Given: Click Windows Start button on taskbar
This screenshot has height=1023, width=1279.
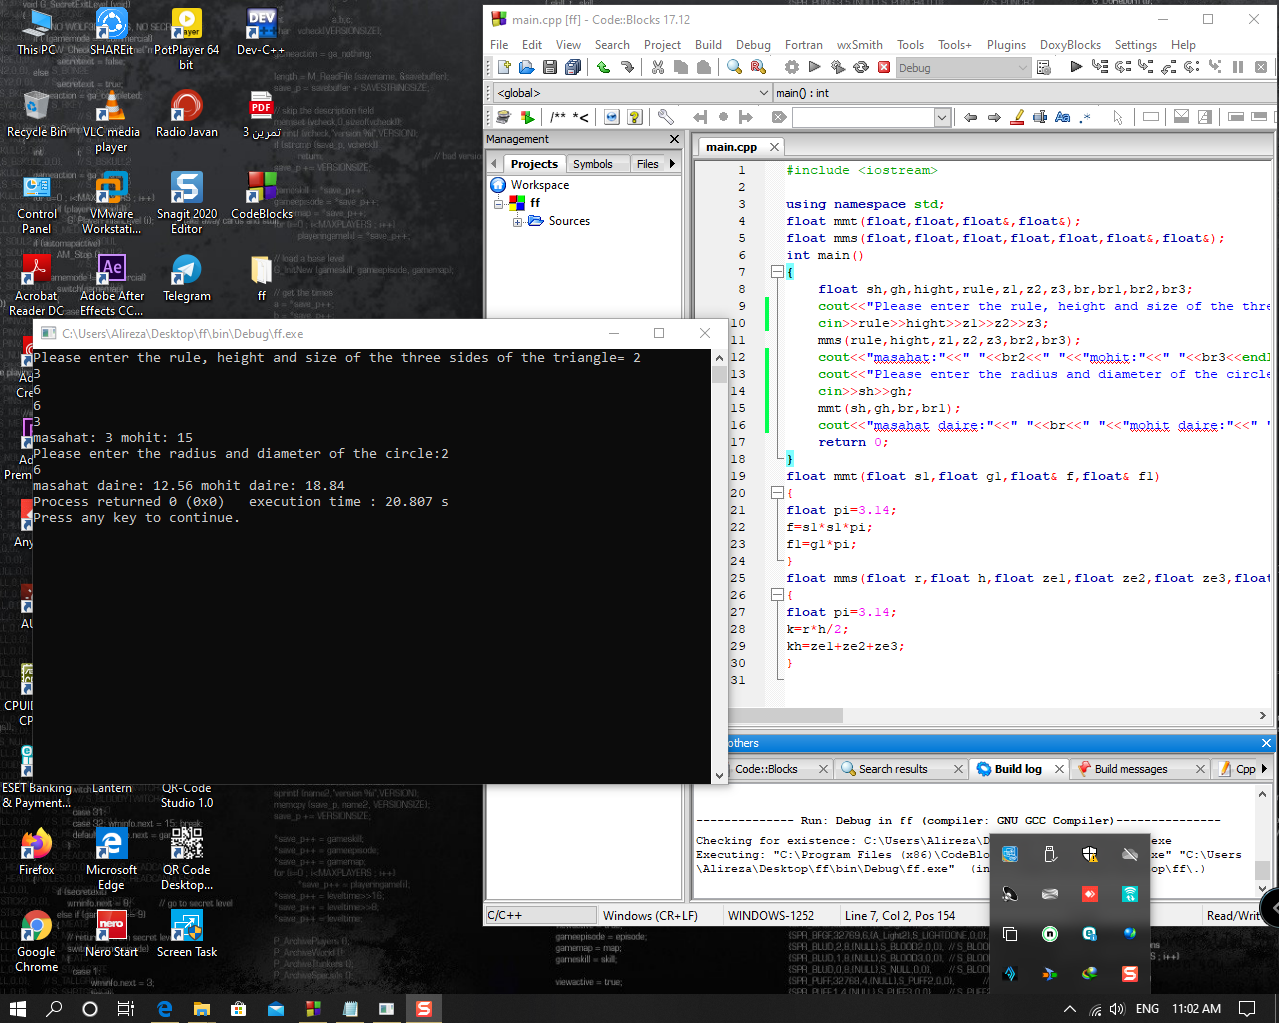Looking at the screenshot, I should pos(17,1009).
